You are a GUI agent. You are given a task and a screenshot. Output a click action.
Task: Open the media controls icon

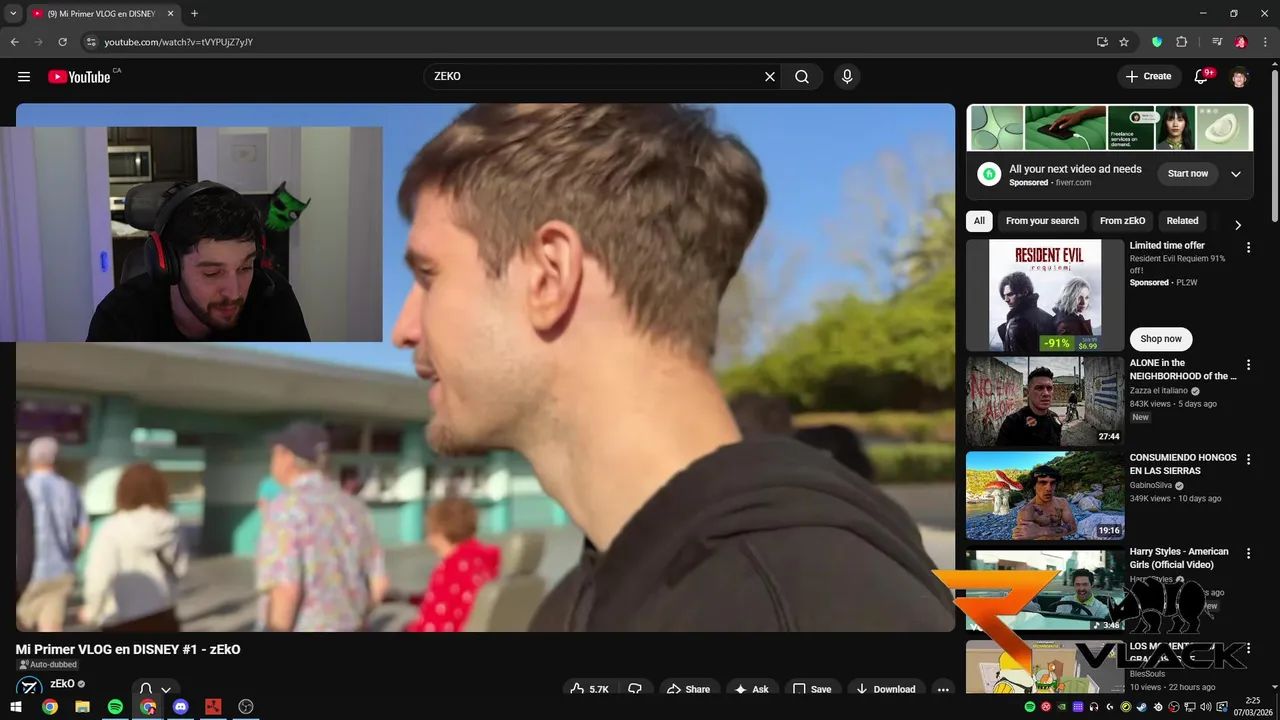(x=1217, y=42)
